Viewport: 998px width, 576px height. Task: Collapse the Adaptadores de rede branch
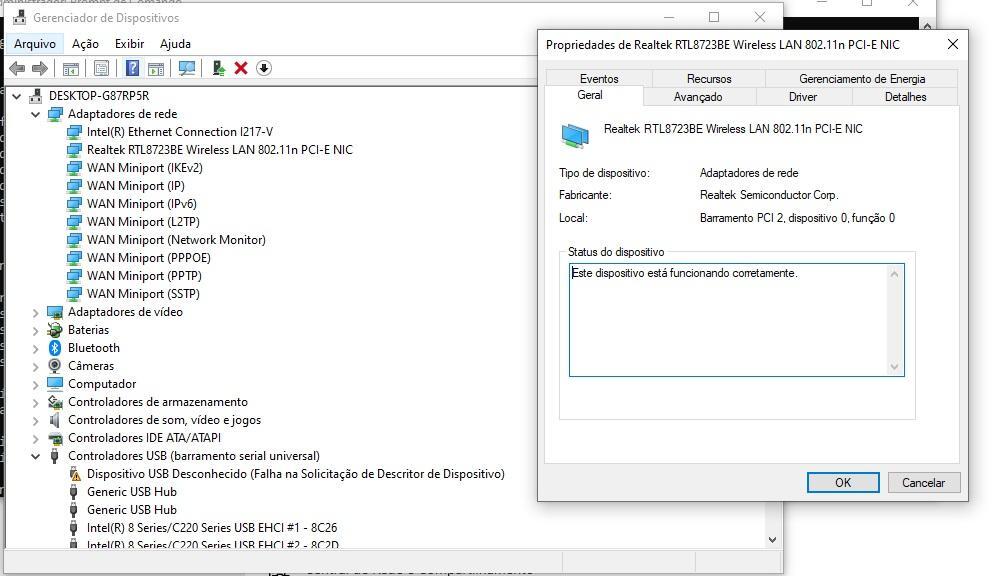point(36,115)
